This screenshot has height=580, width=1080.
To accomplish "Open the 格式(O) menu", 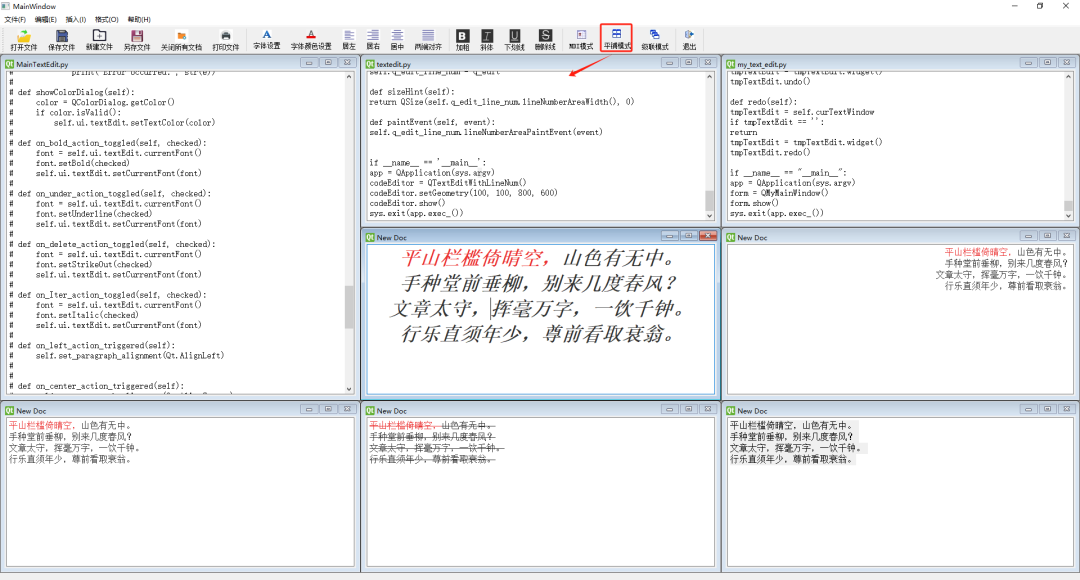I will point(106,19).
